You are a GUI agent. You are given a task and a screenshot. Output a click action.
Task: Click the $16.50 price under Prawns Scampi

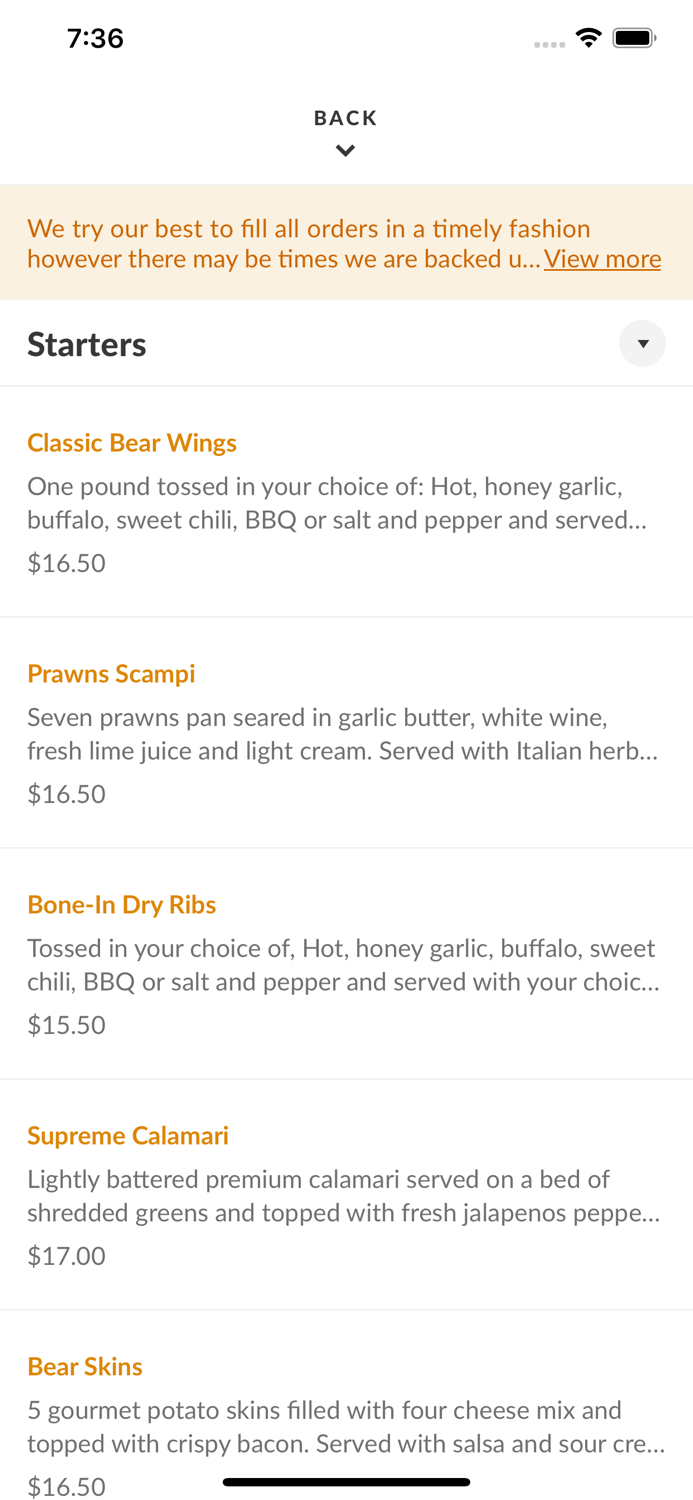(66, 793)
